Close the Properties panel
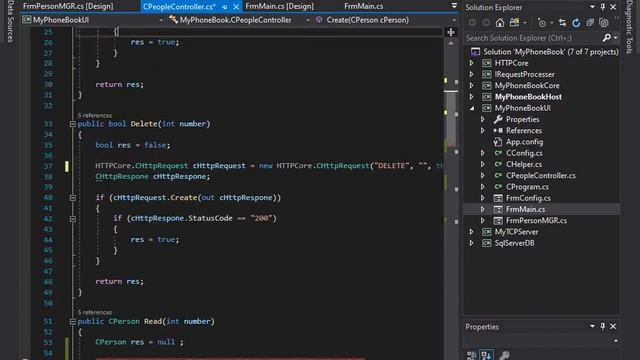Screen dimensions: 640x360 point(613,327)
